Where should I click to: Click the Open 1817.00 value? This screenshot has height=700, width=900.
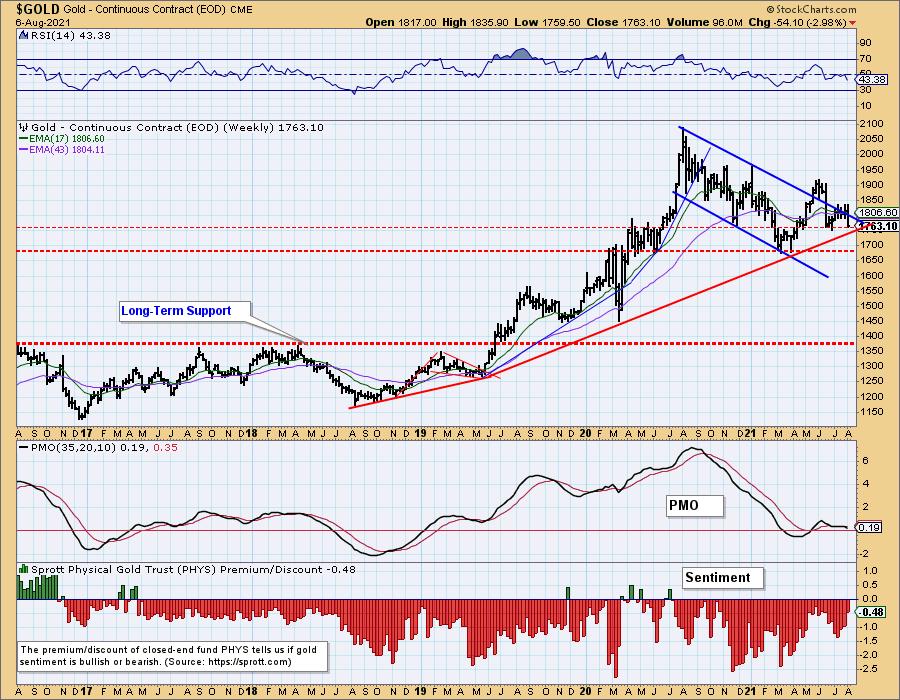click(x=401, y=22)
